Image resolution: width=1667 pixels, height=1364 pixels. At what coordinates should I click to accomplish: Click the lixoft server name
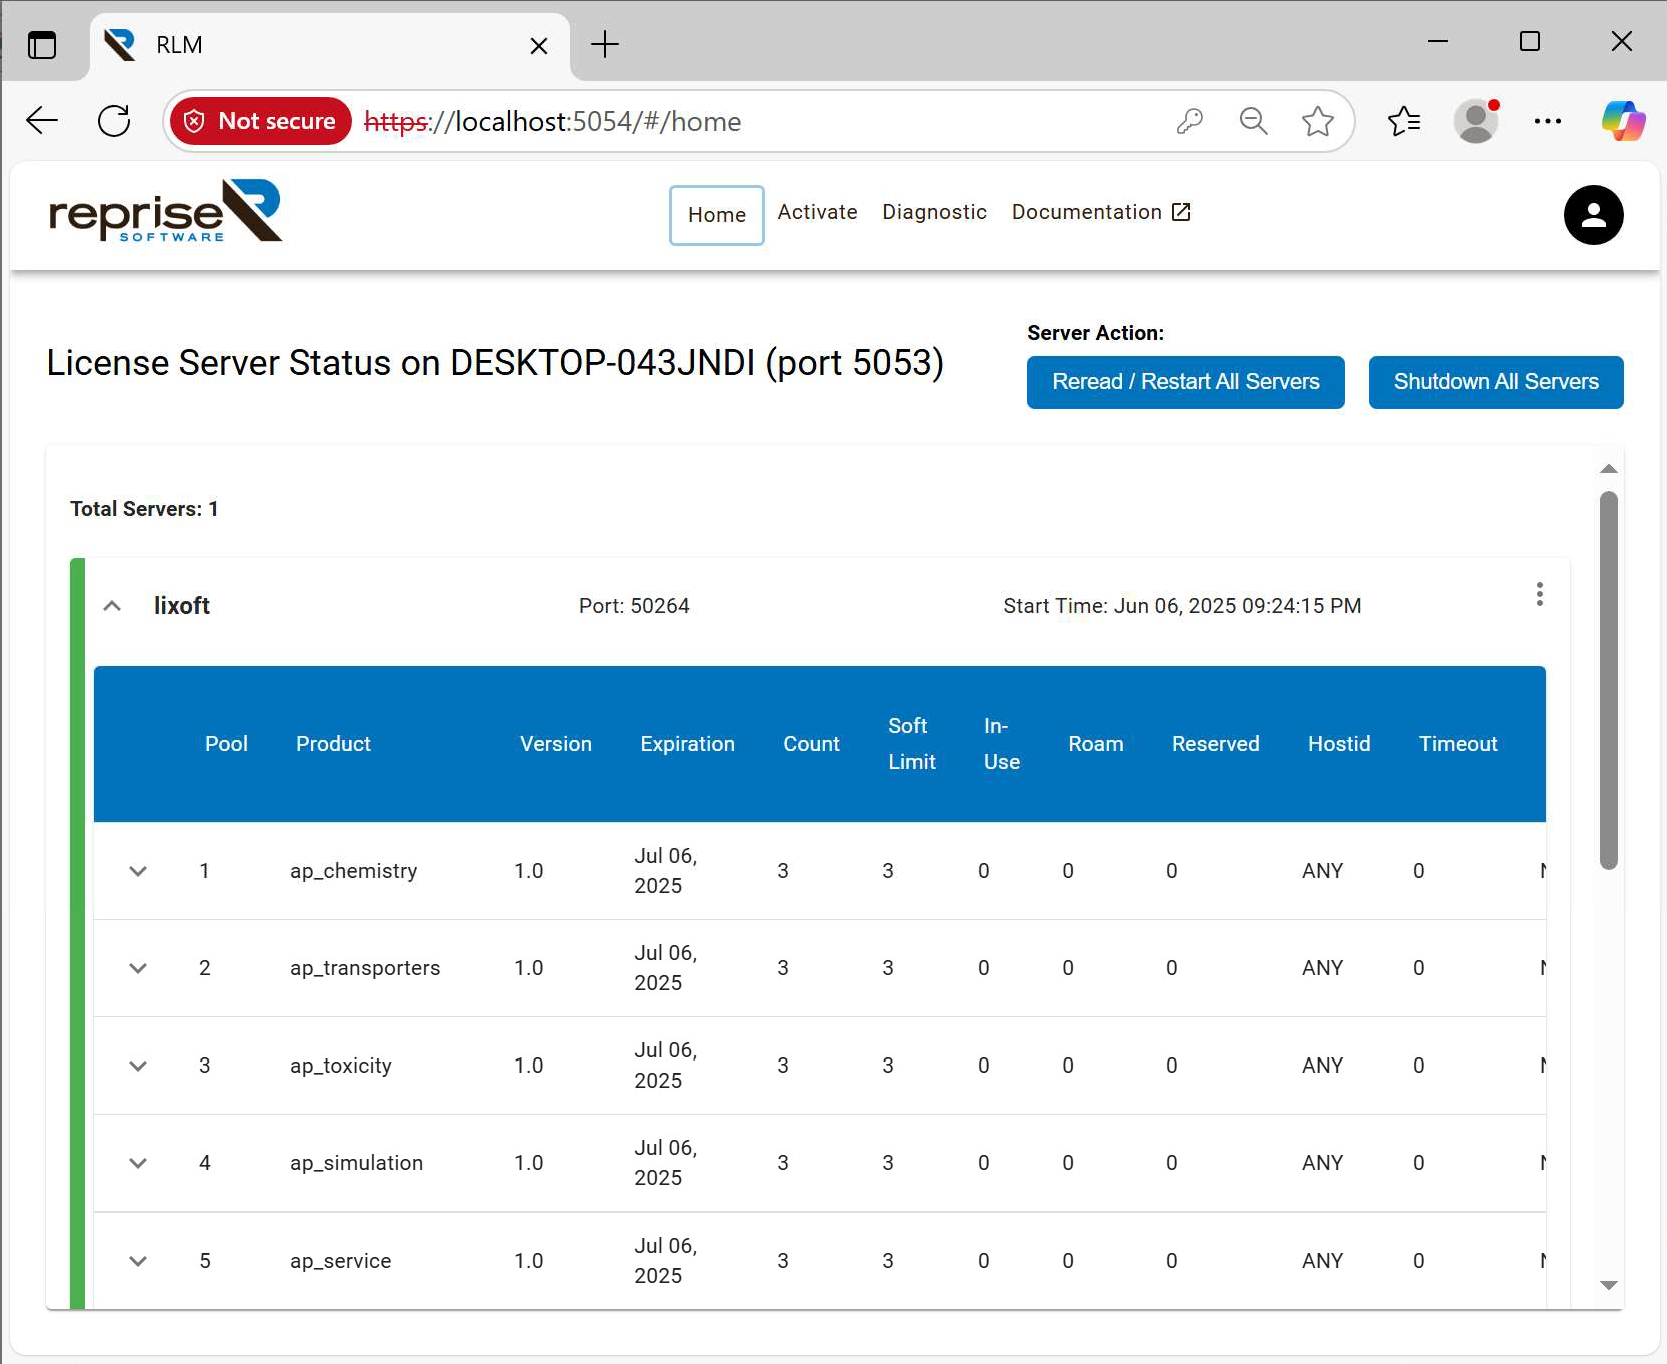[182, 606]
